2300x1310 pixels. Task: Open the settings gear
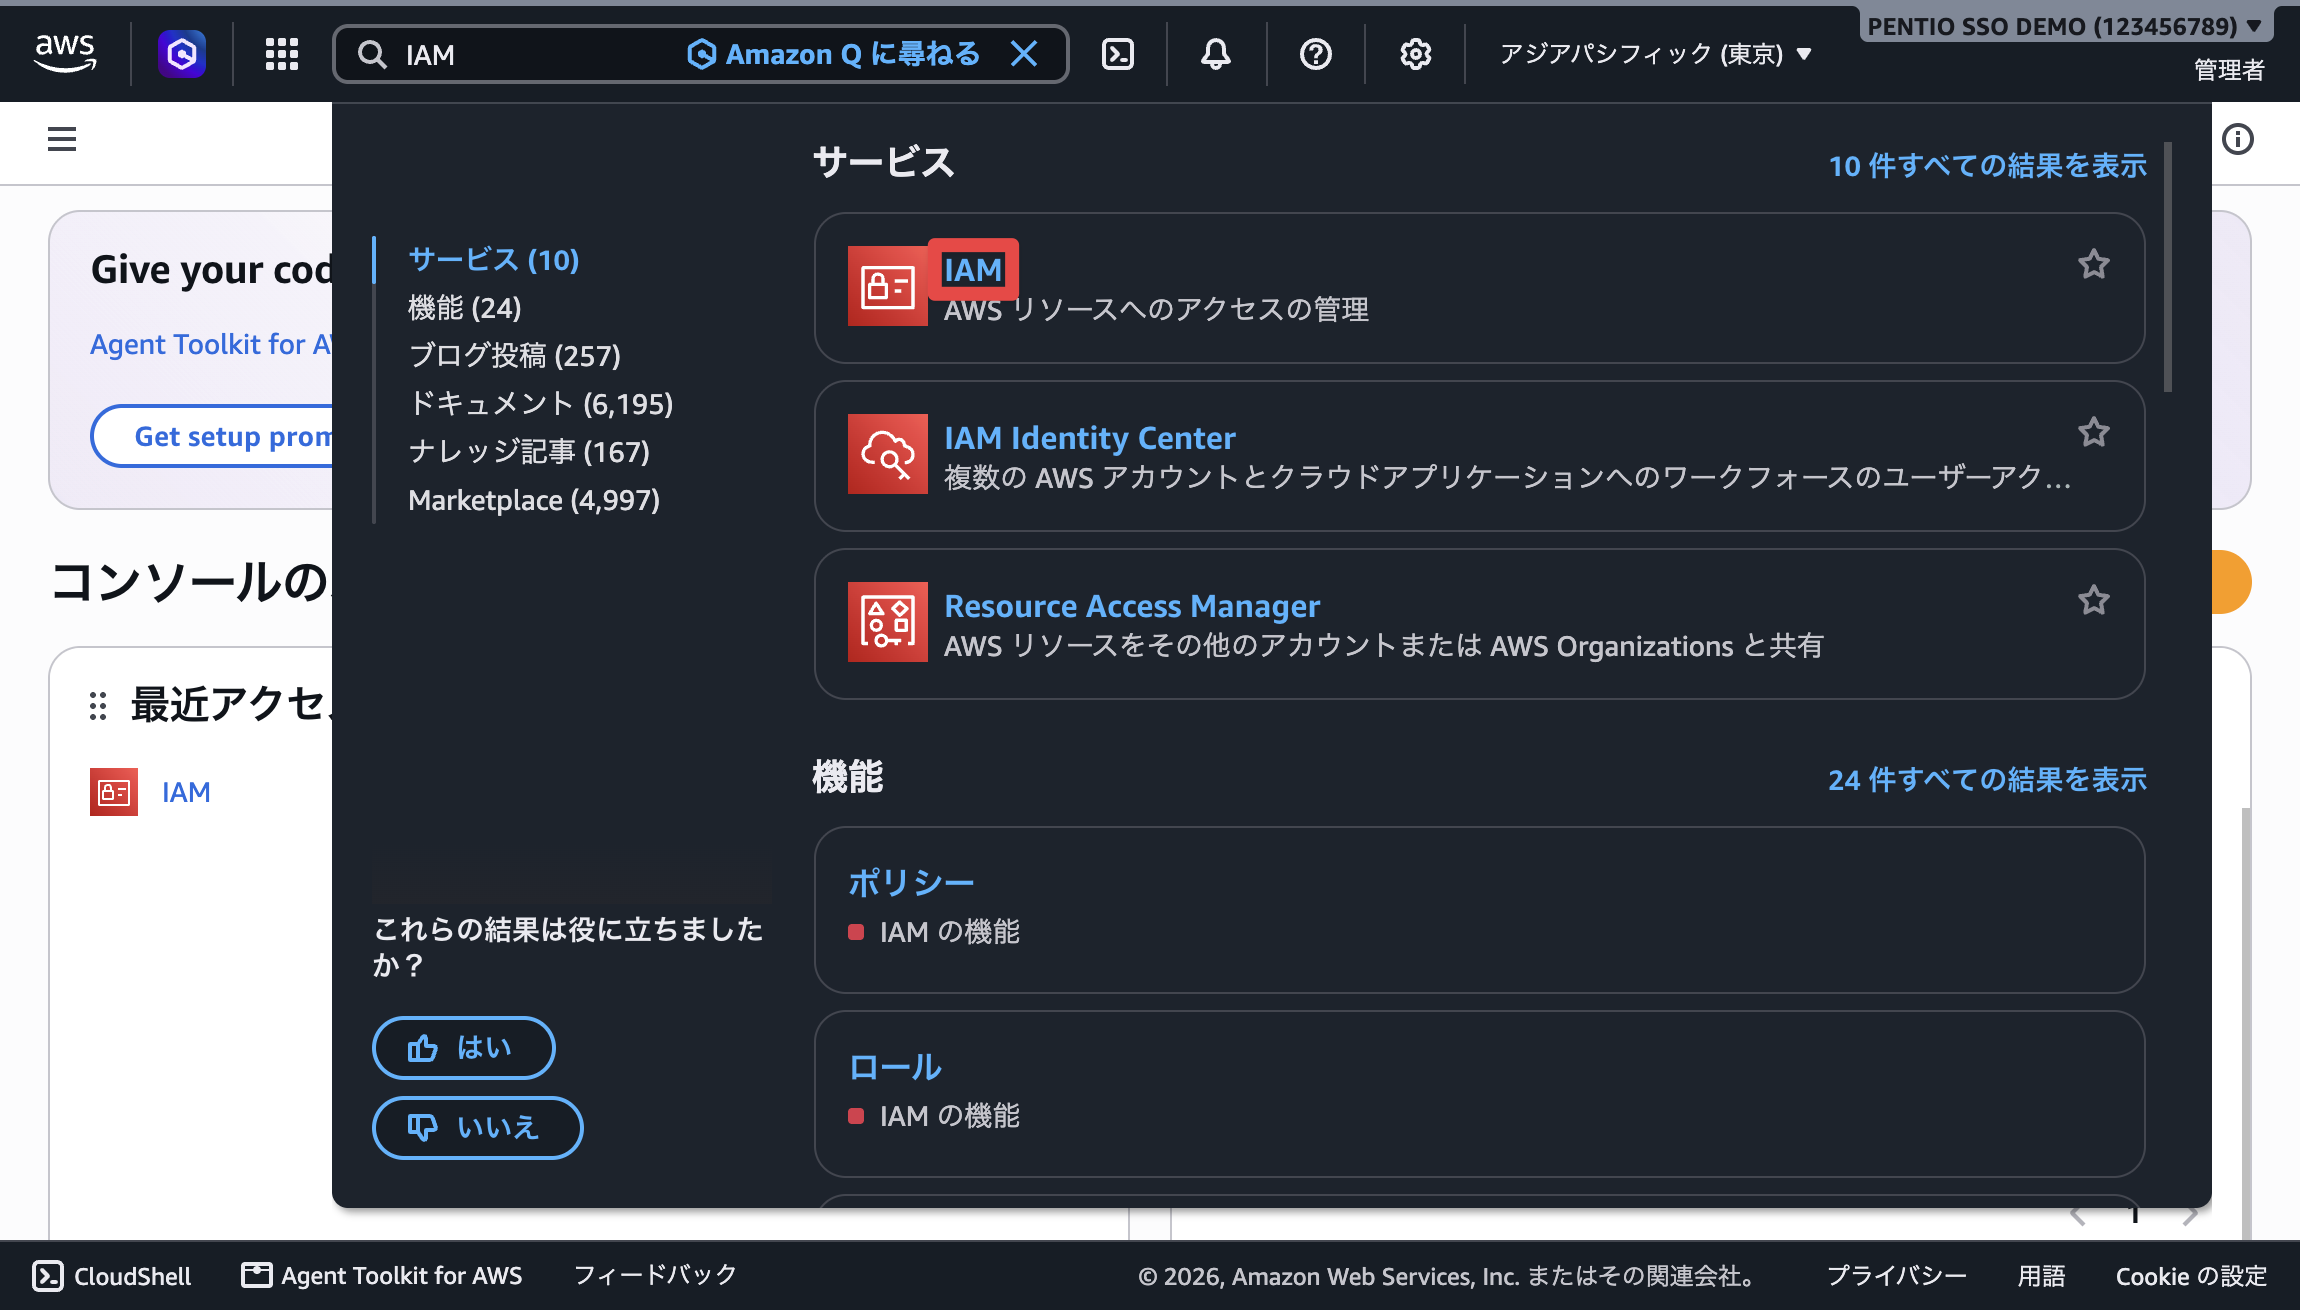tap(1415, 54)
